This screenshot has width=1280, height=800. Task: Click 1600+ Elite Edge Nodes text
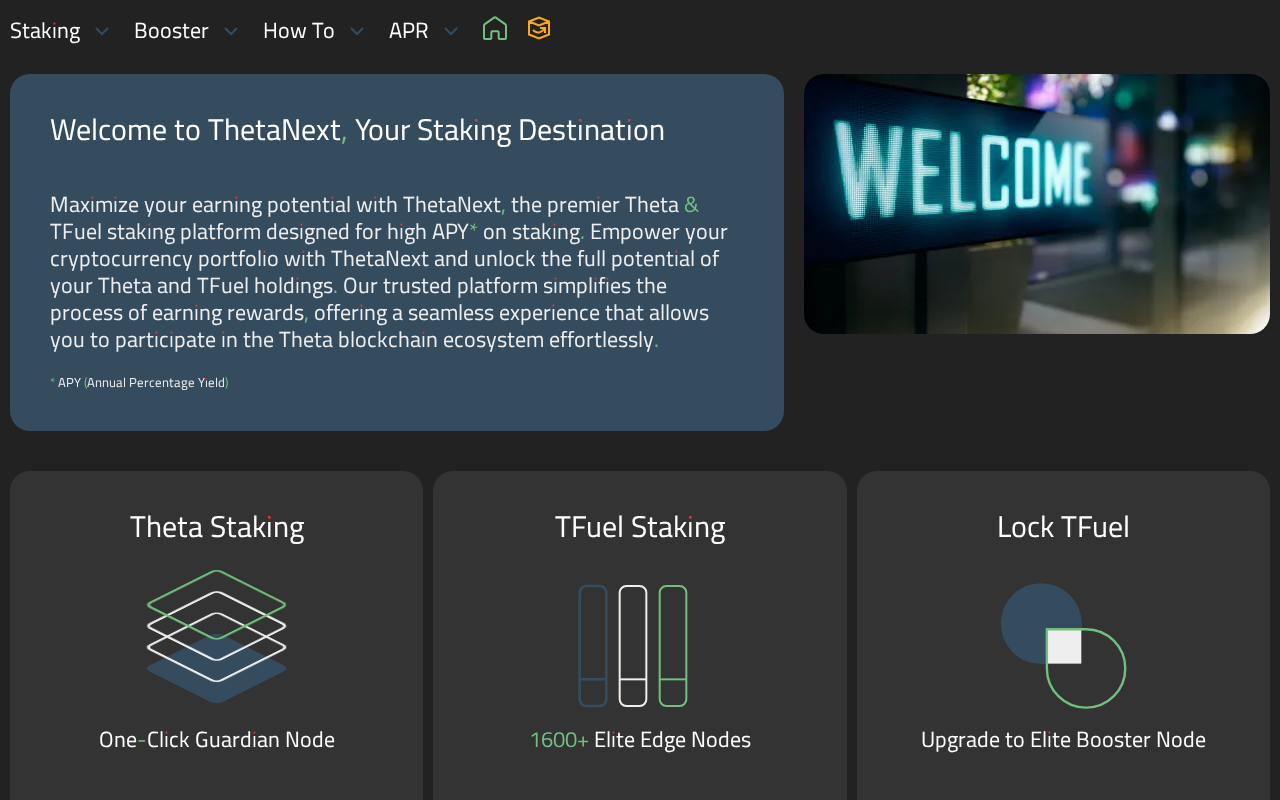click(x=640, y=740)
